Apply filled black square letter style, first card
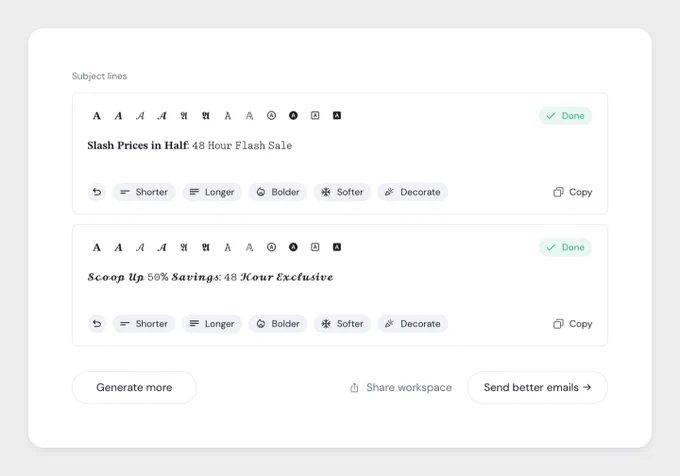The width and height of the screenshot is (680, 476). (337, 115)
